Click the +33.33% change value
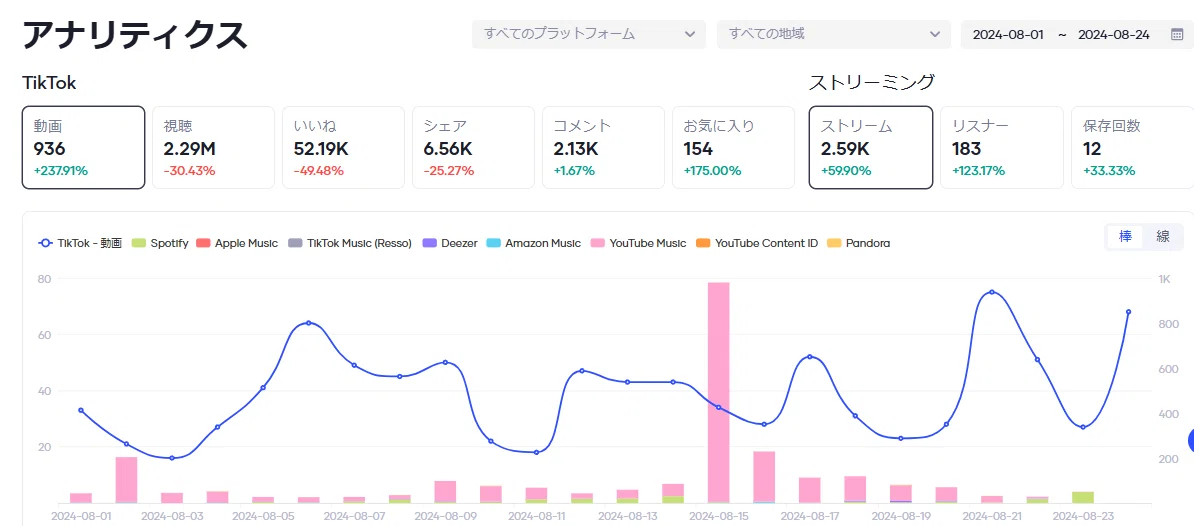This screenshot has height=526, width=1194. 1109,171
